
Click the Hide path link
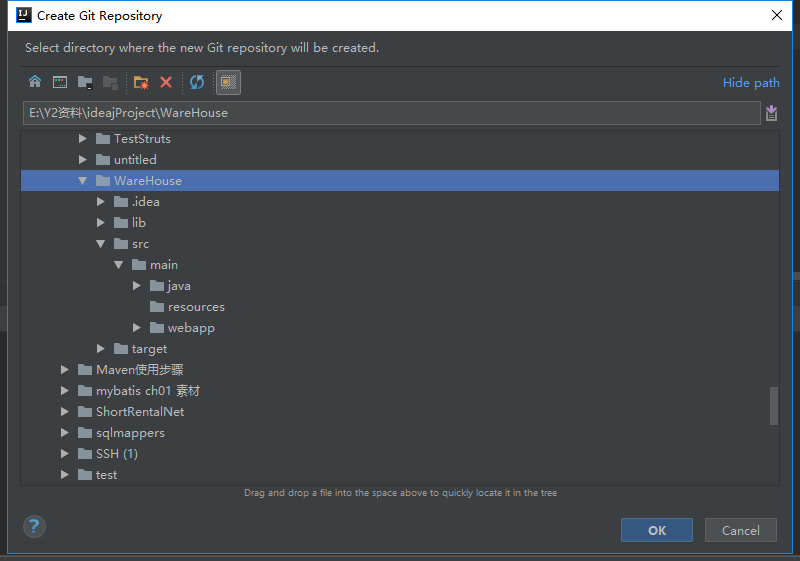point(751,83)
